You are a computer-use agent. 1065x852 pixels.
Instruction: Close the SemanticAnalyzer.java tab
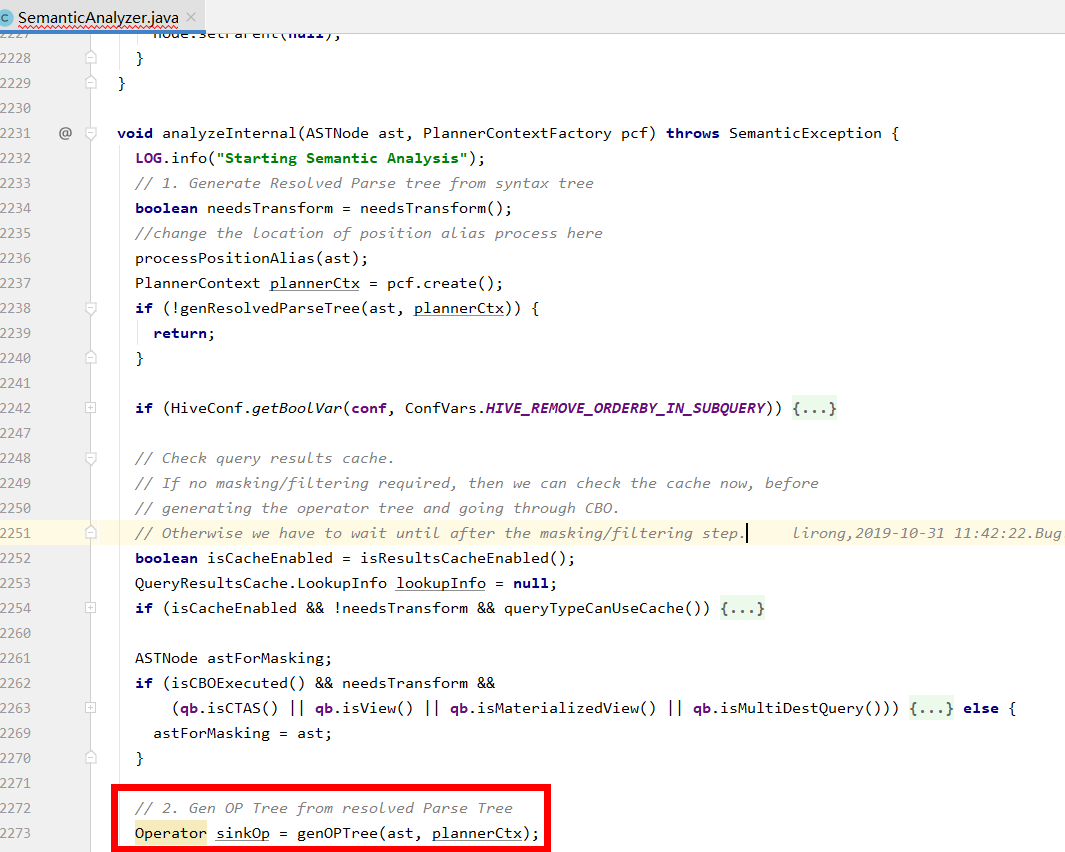[x=191, y=17]
